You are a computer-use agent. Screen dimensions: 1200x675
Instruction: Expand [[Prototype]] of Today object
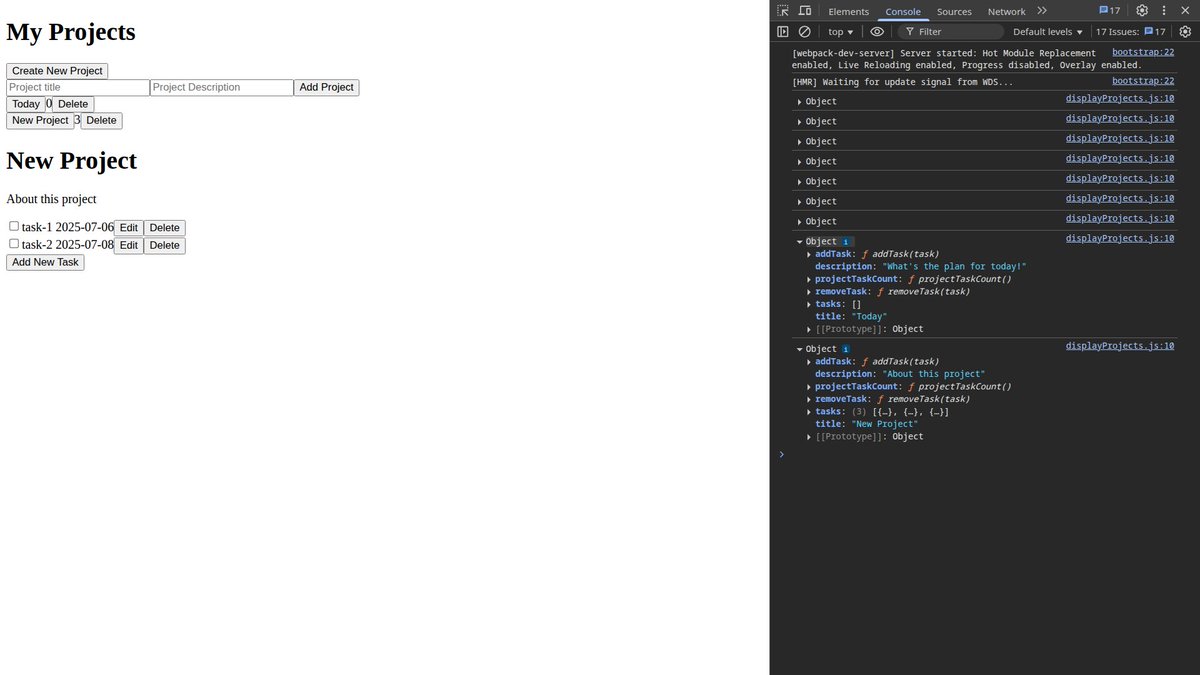click(810, 329)
